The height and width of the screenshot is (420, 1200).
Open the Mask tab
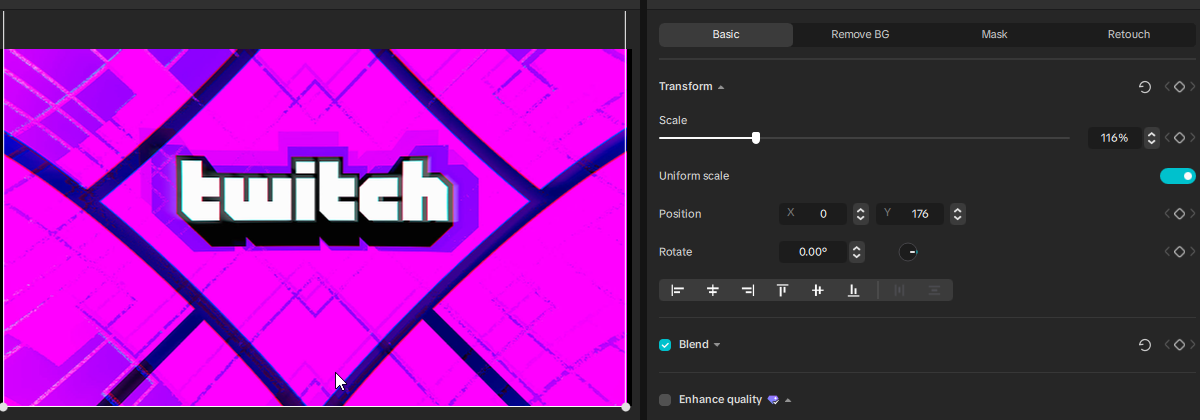(994, 34)
